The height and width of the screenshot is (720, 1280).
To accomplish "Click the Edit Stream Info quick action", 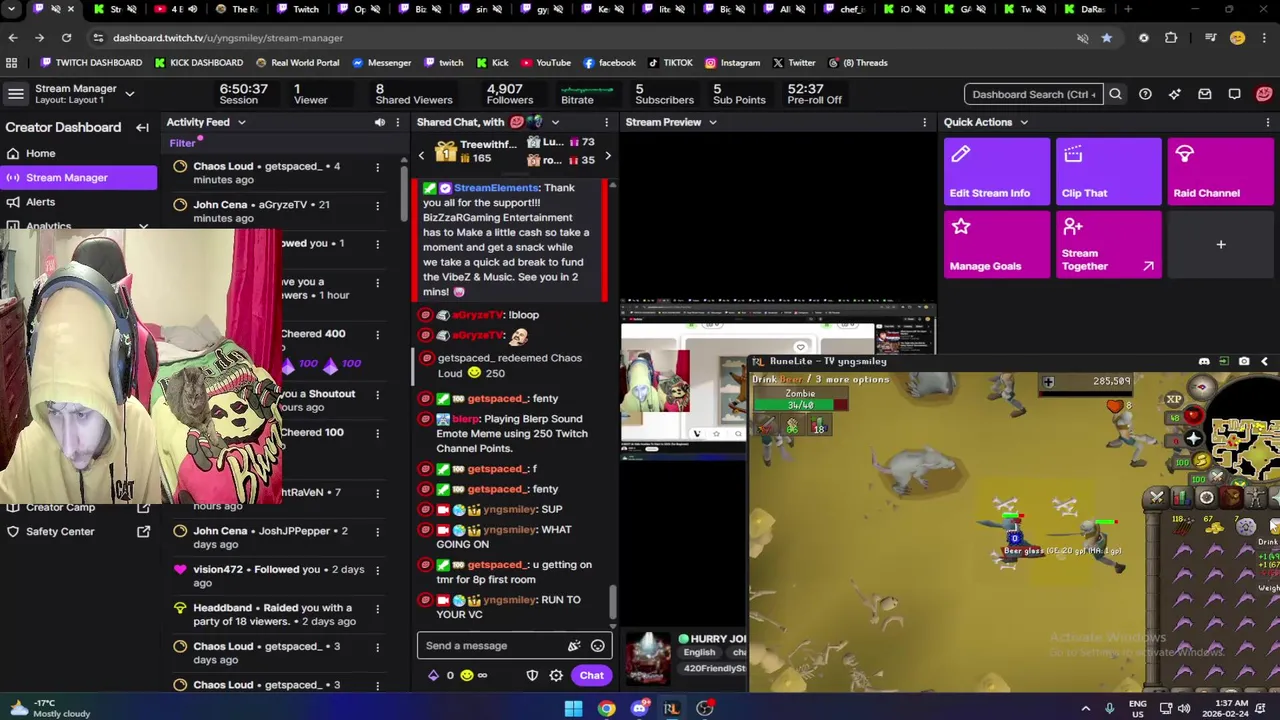I will tap(995, 171).
